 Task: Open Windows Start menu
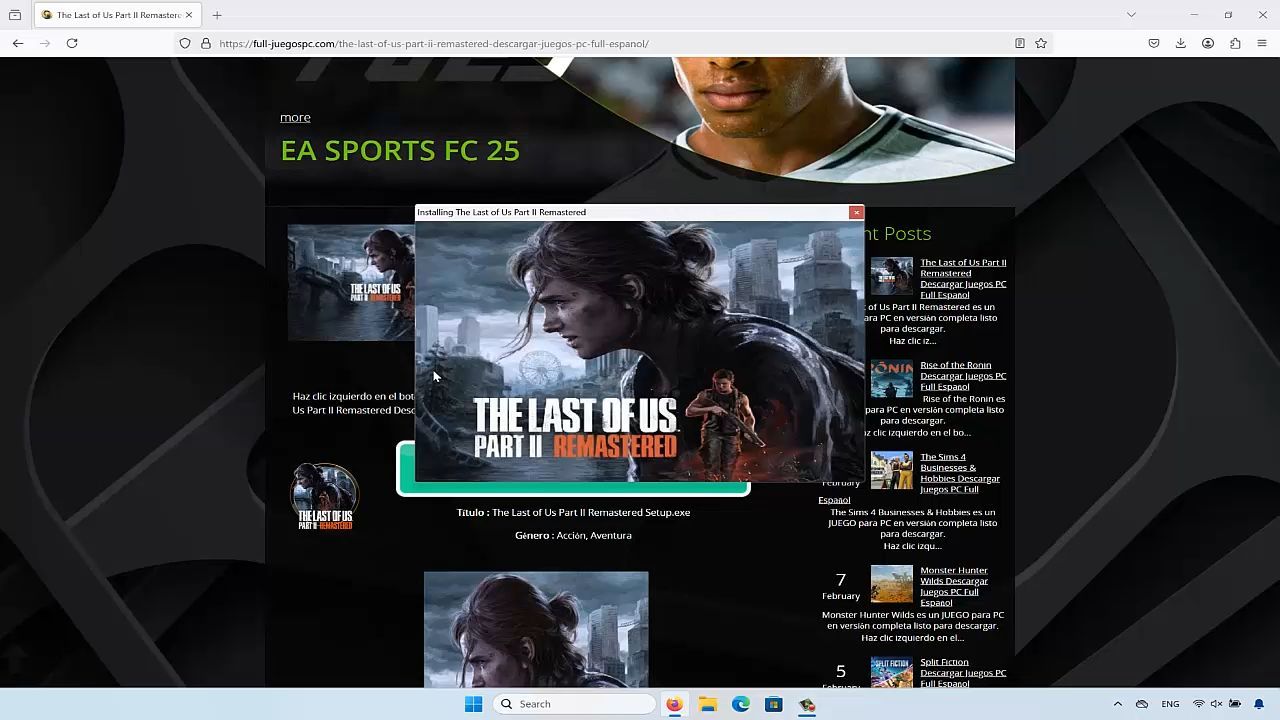tap(473, 704)
